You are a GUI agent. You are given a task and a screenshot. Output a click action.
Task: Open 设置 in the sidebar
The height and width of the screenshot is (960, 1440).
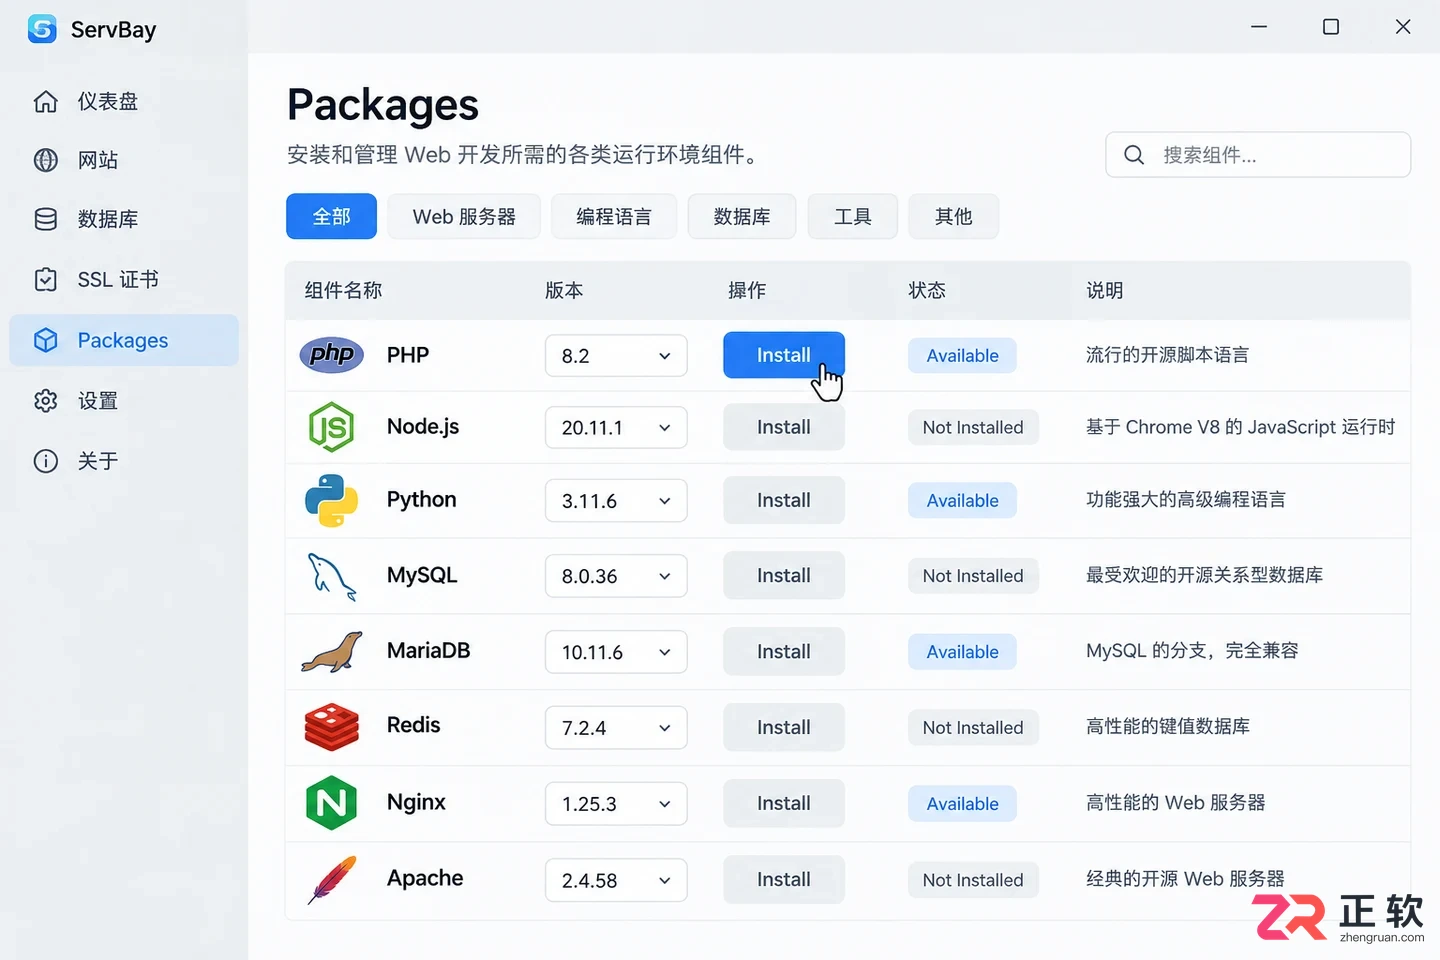click(124, 401)
